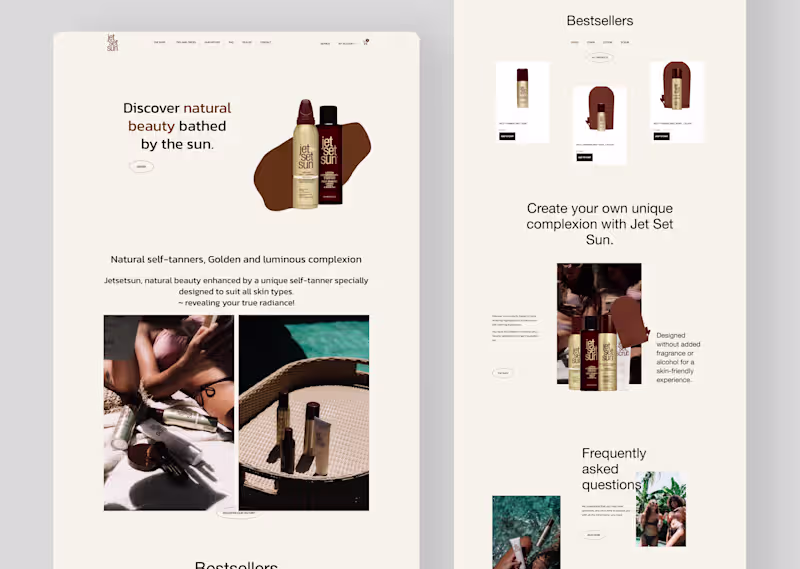
Task: Click pill button under Frequently asked questions
Action: tap(593, 535)
